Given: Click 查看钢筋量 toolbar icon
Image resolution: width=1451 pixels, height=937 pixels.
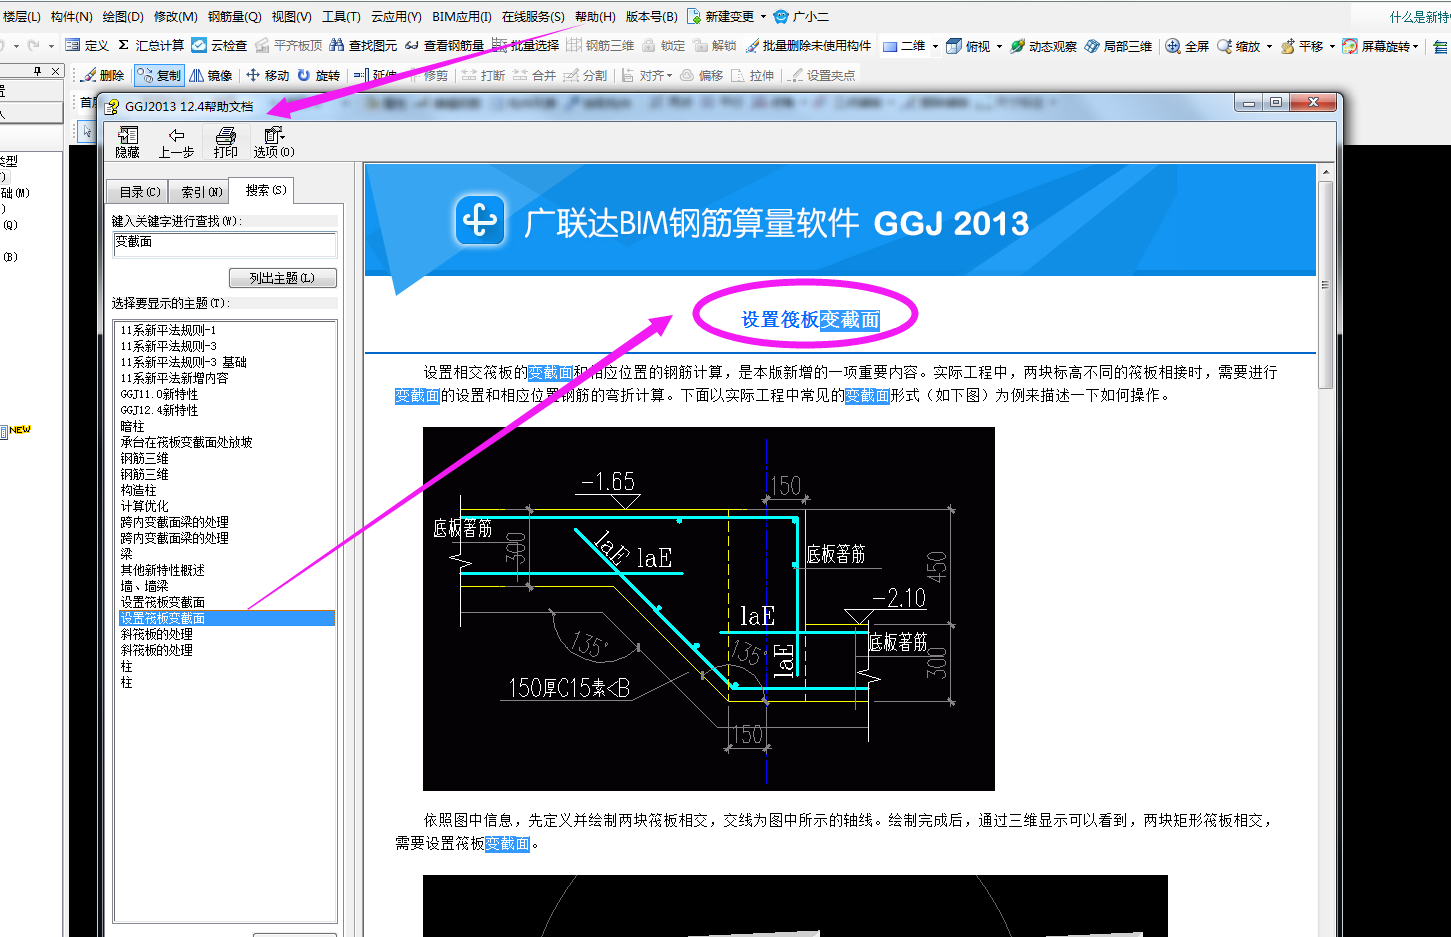Looking at the screenshot, I should click(x=444, y=46).
